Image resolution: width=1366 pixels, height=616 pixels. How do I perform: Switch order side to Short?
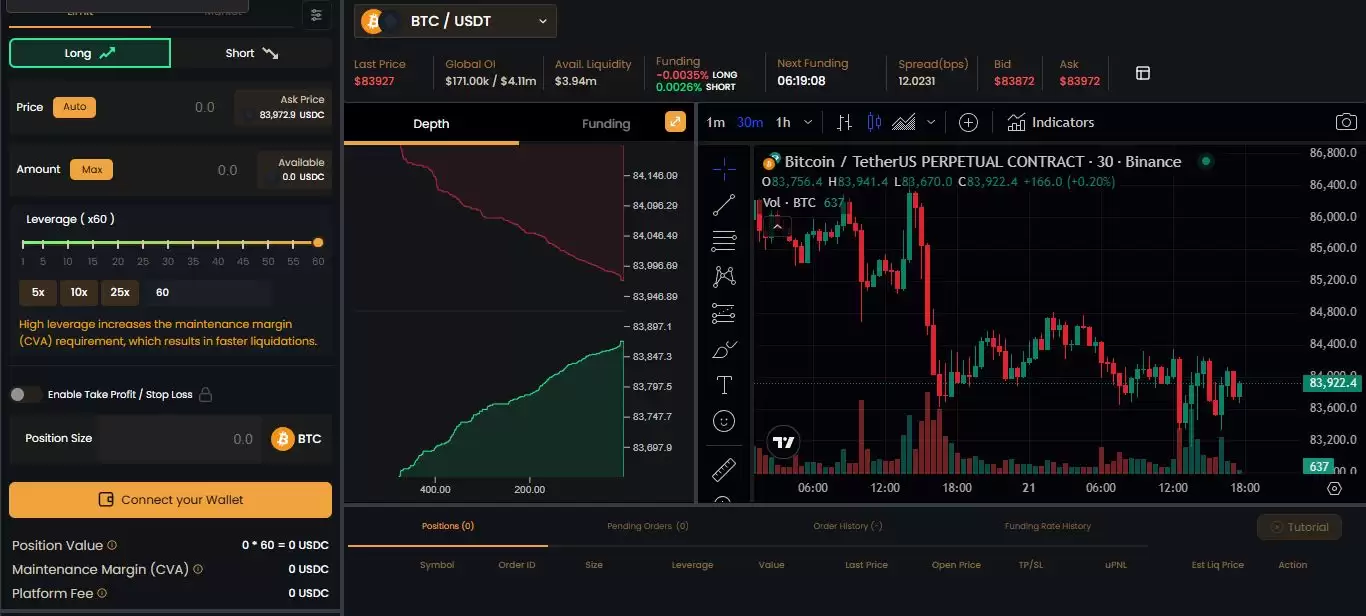click(250, 52)
